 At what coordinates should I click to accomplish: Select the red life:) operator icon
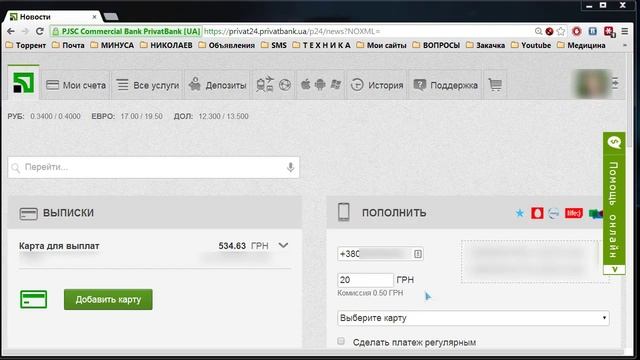(x=573, y=213)
